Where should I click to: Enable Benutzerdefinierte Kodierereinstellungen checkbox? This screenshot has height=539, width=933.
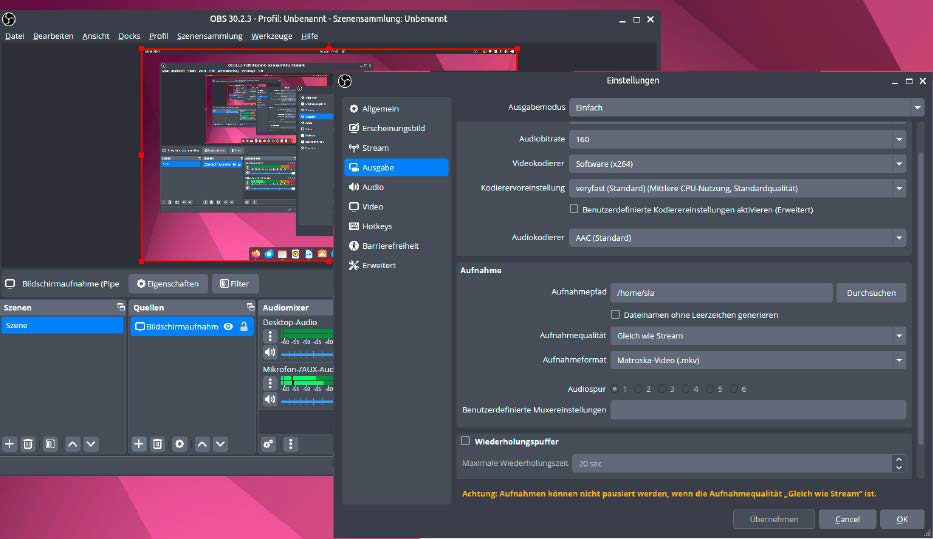[574, 209]
